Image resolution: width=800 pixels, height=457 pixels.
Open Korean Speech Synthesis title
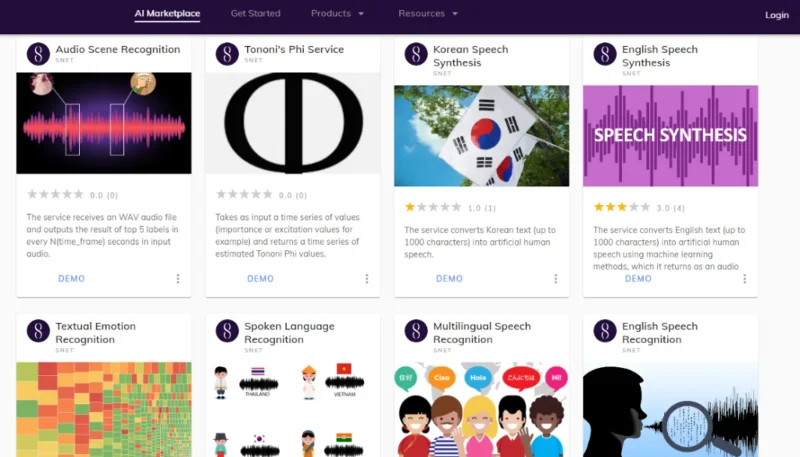tap(470, 56)
